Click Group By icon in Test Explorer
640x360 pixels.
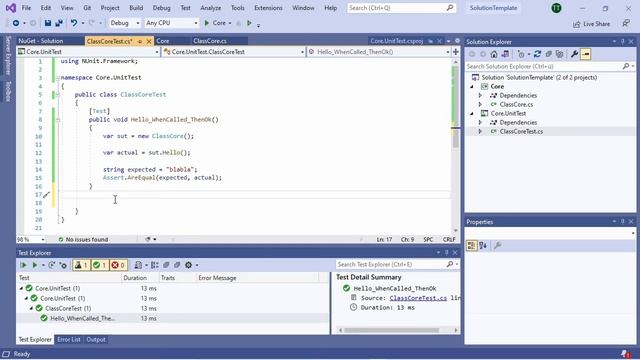click(x=155, y=265)
